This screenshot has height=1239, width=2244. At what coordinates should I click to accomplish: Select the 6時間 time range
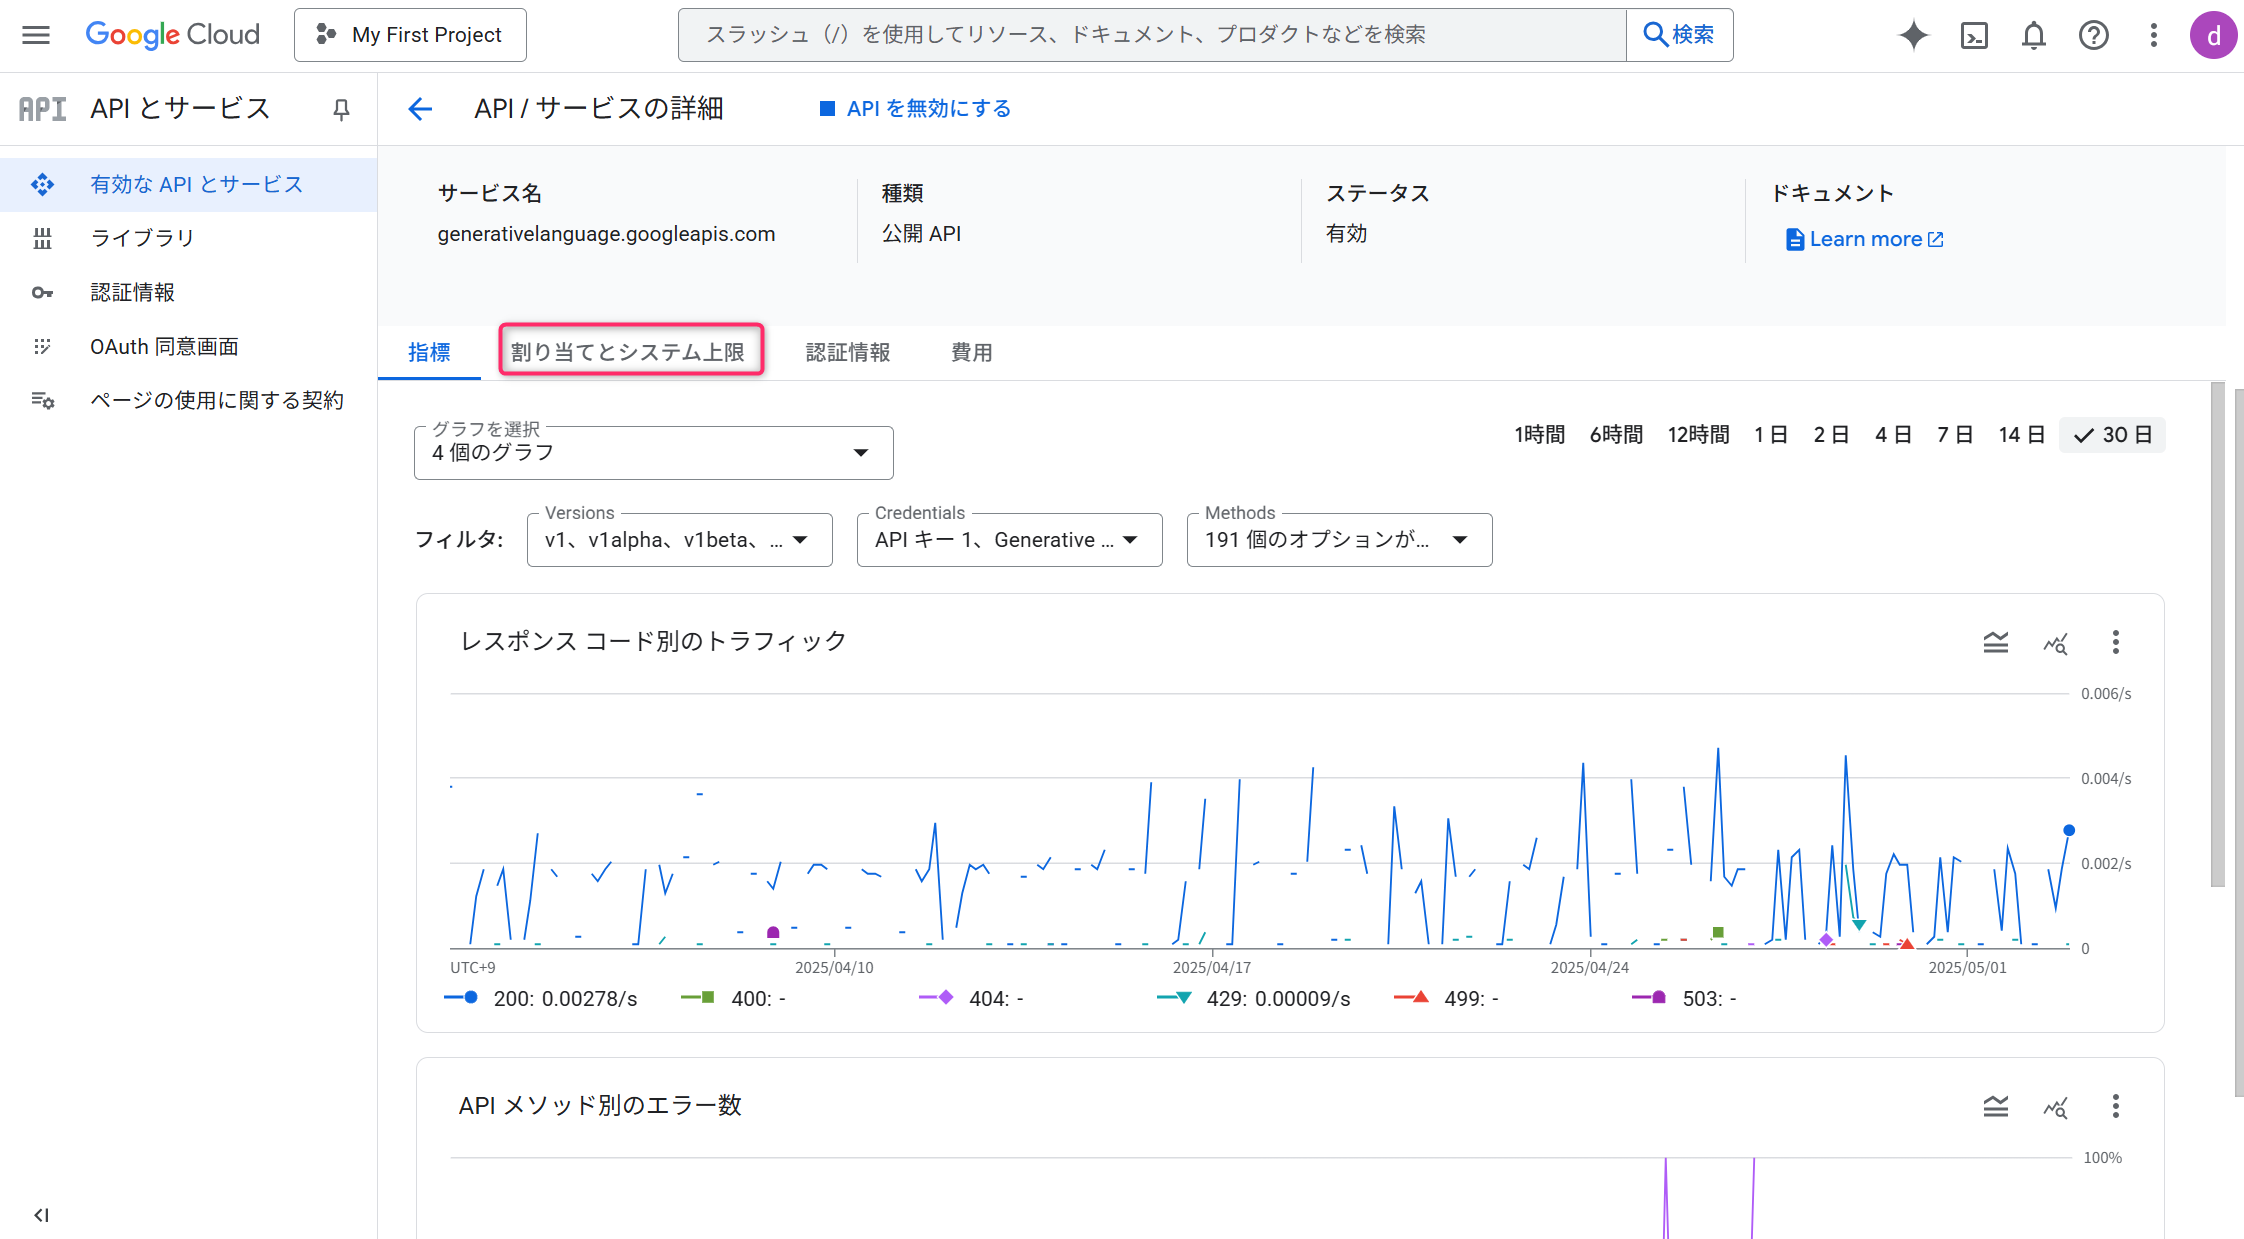coord(1616,435)
